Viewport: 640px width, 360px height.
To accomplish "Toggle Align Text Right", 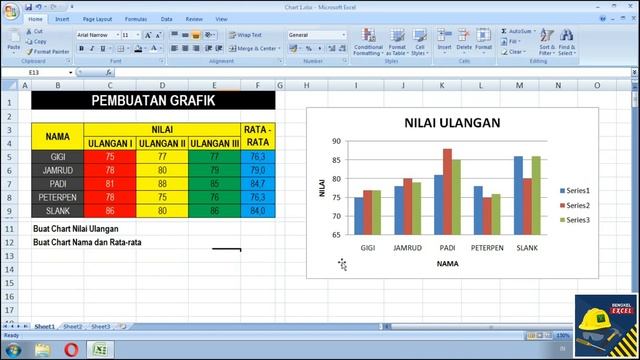I will point(196,49).
